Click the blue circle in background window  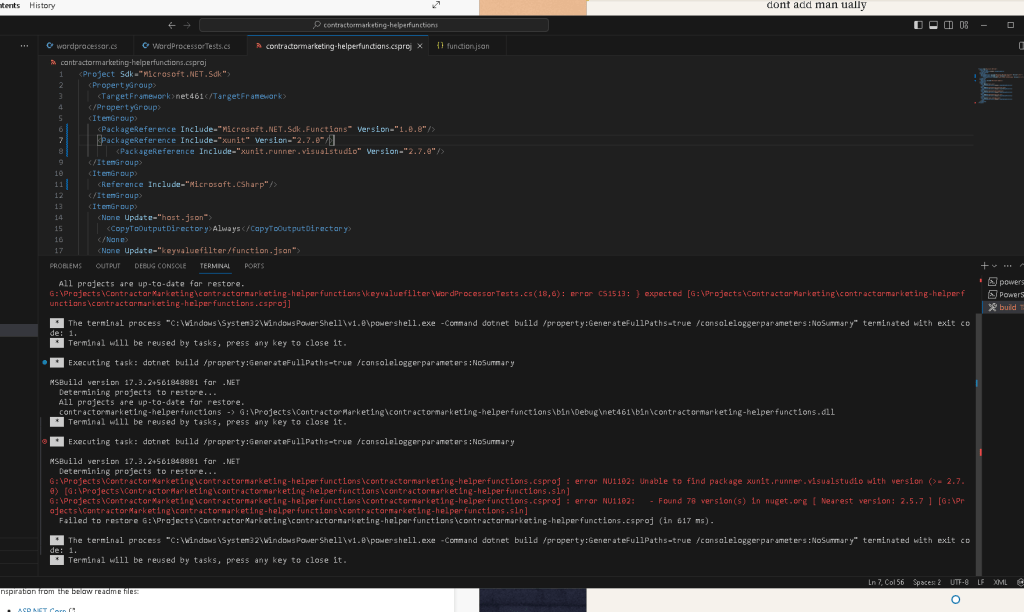[955, 600]
